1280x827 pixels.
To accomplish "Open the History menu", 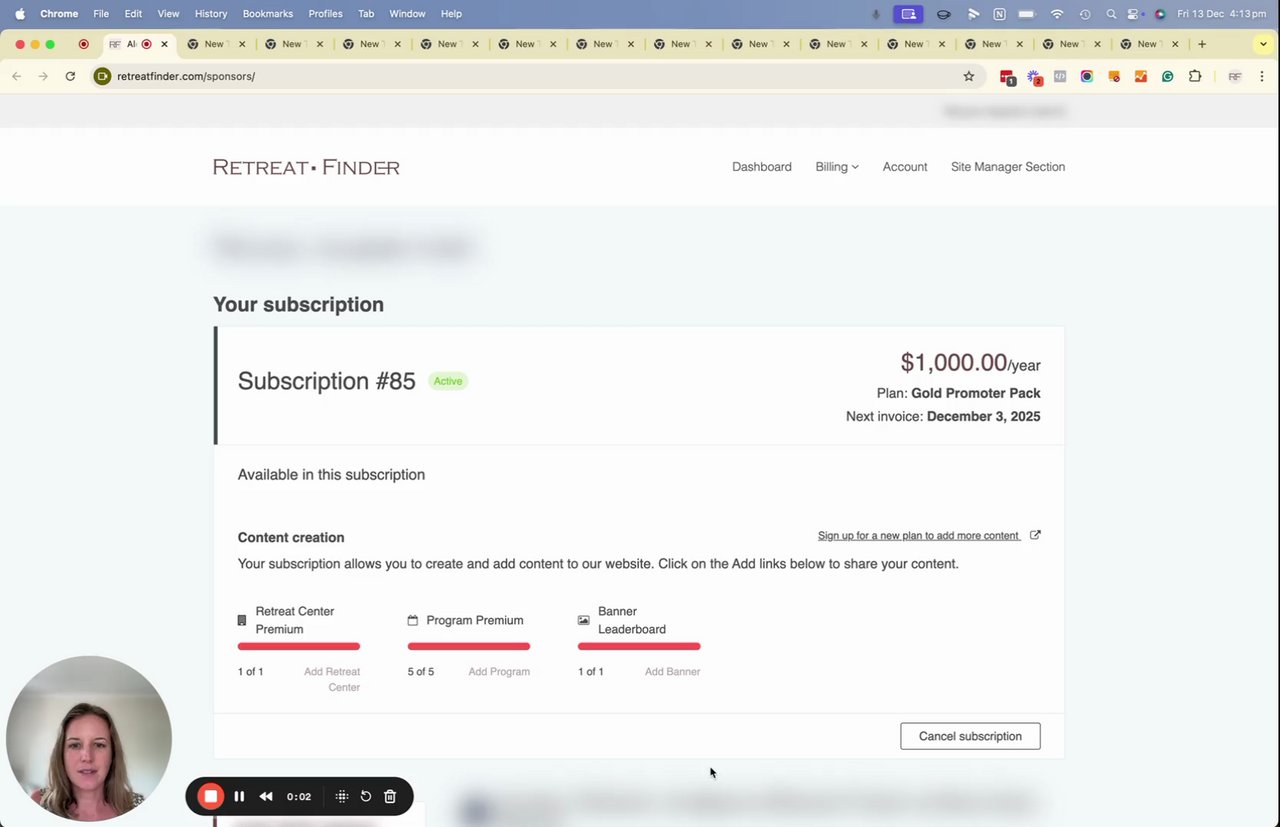I will click(x=211, y=14).
